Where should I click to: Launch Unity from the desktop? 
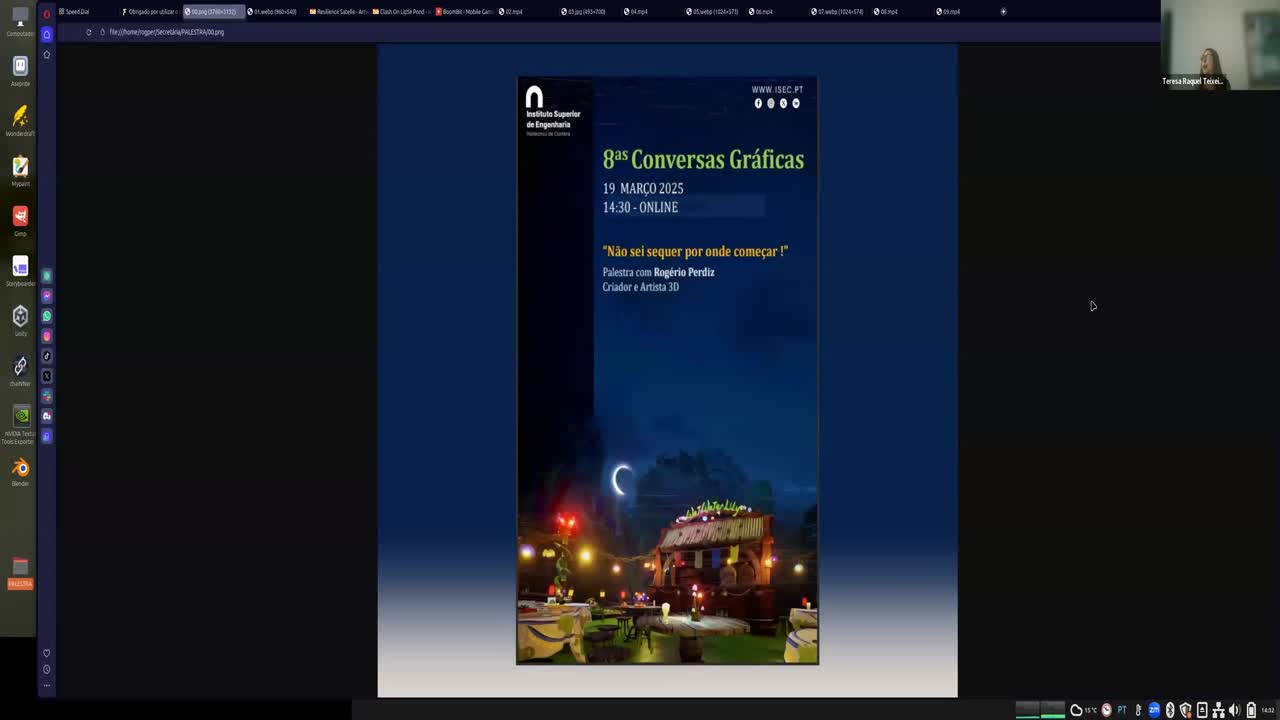tap(20, 320)
